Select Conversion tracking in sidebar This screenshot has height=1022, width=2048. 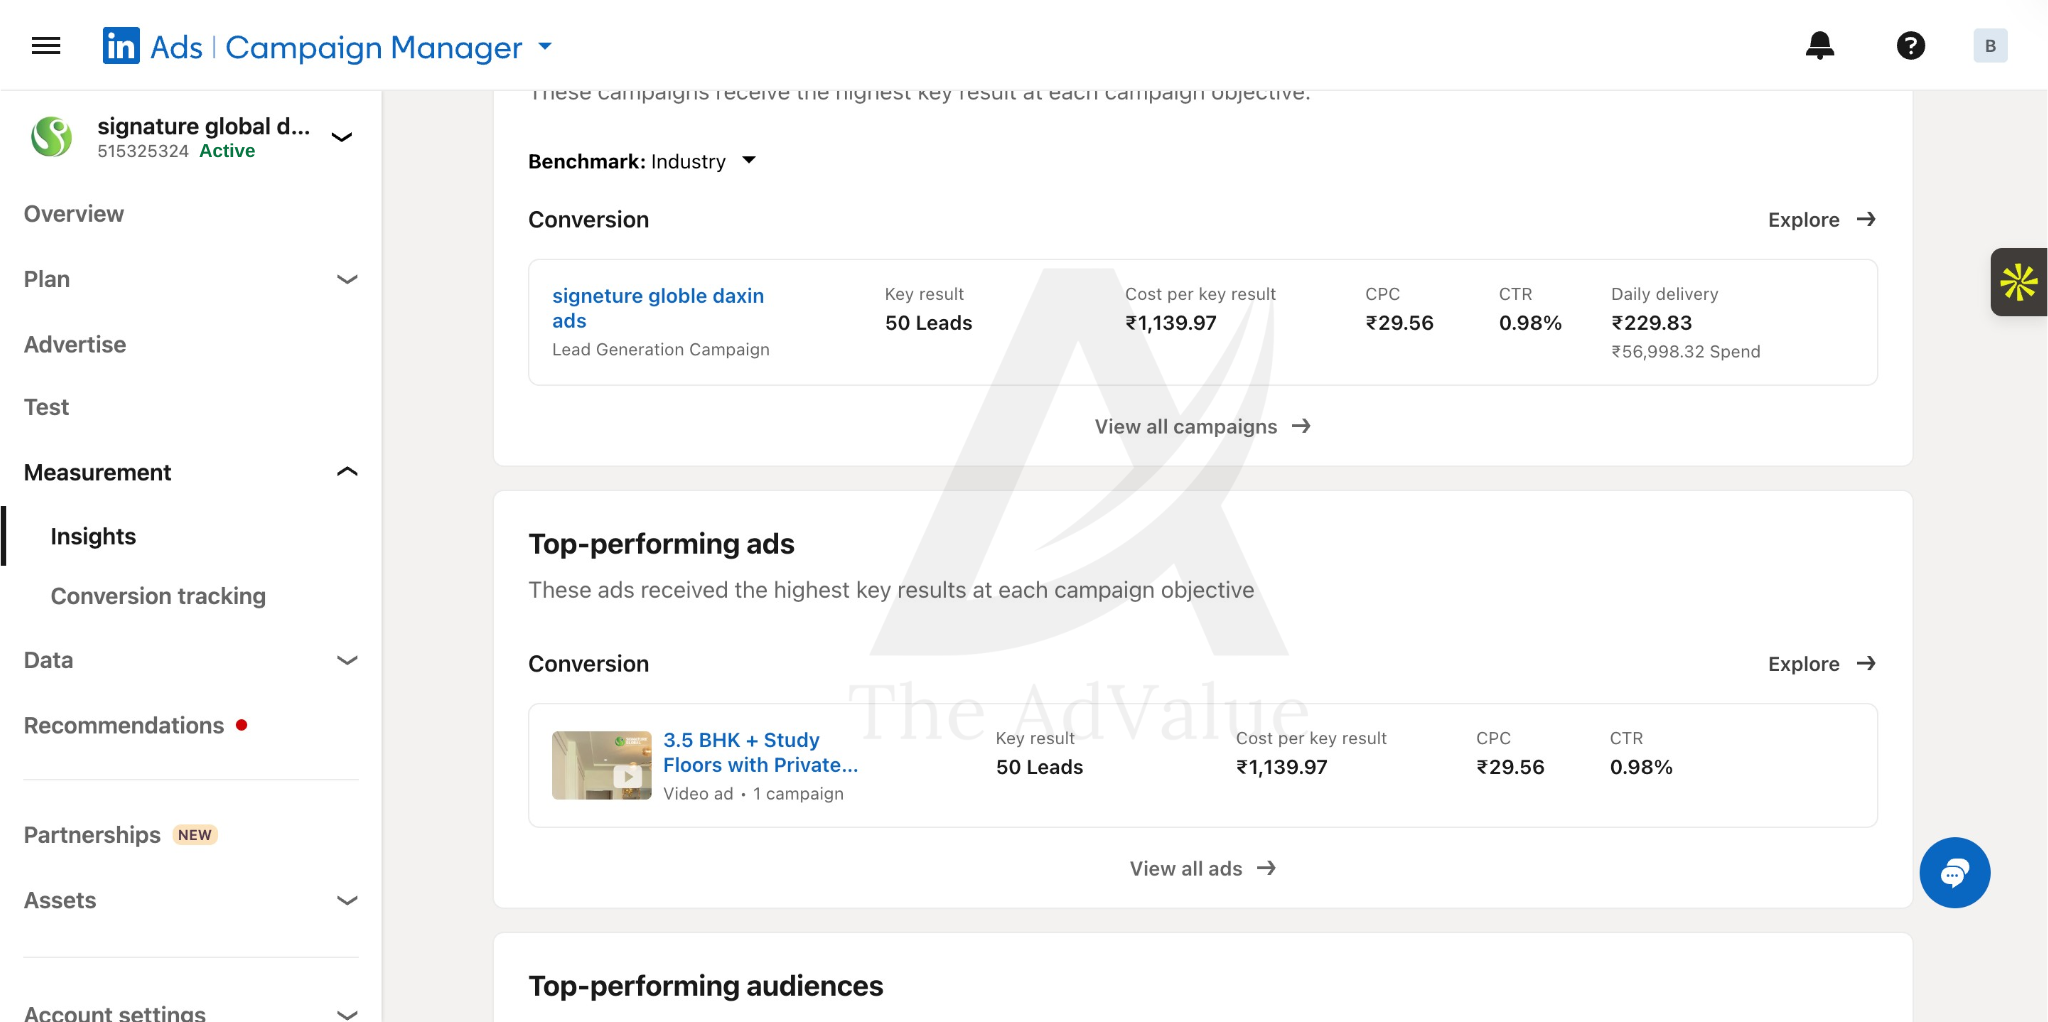[x=158, y=596]
